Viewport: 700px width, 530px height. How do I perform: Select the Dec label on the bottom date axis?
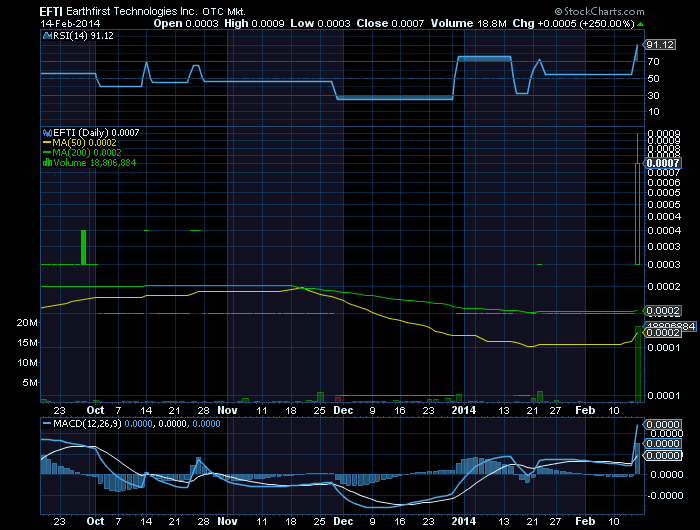(x=343, y=522)
